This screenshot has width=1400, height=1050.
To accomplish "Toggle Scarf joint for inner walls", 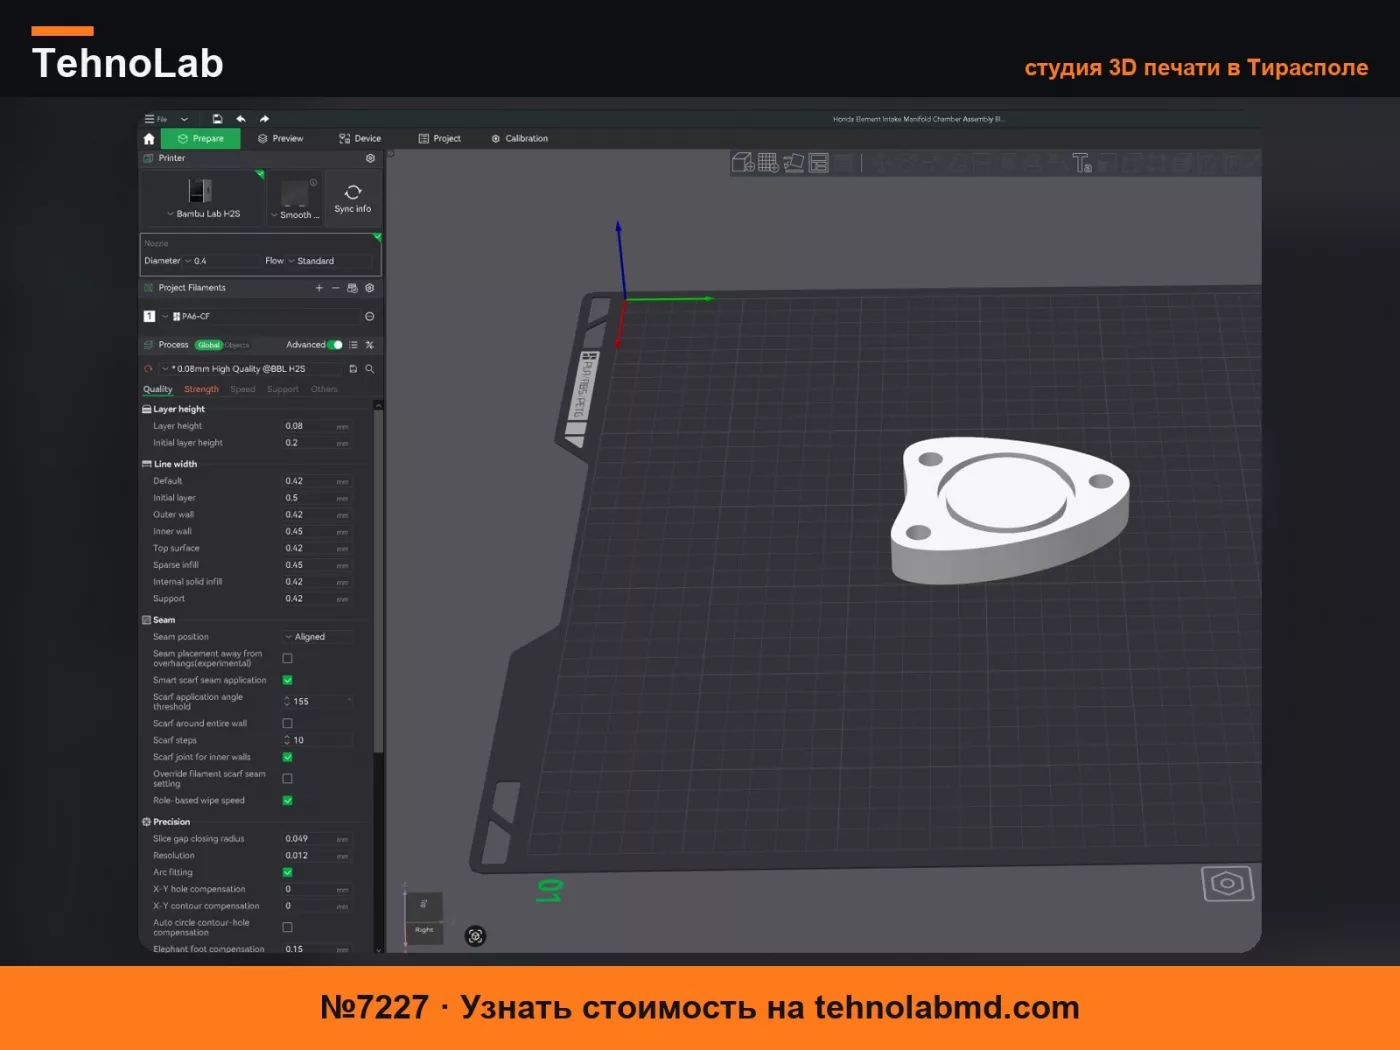I will pyautogui.click(x=288, y=757).
